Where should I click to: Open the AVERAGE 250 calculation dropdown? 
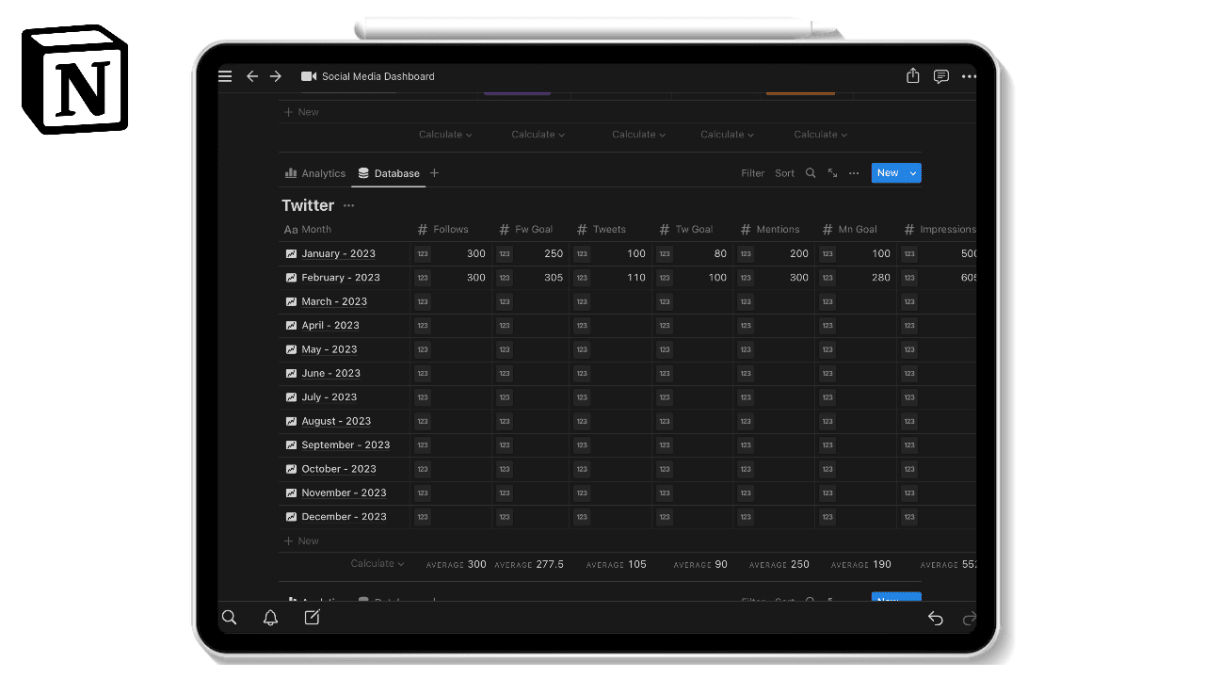[x=779, y=564]
